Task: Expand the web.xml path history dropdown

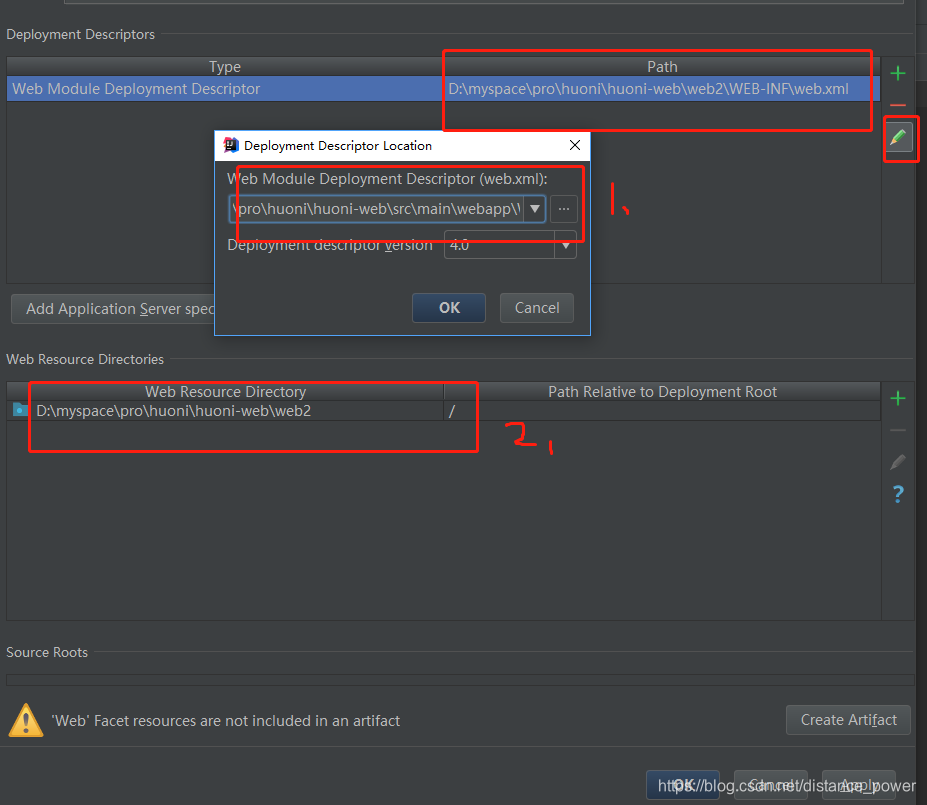Action: coord(534,209)
